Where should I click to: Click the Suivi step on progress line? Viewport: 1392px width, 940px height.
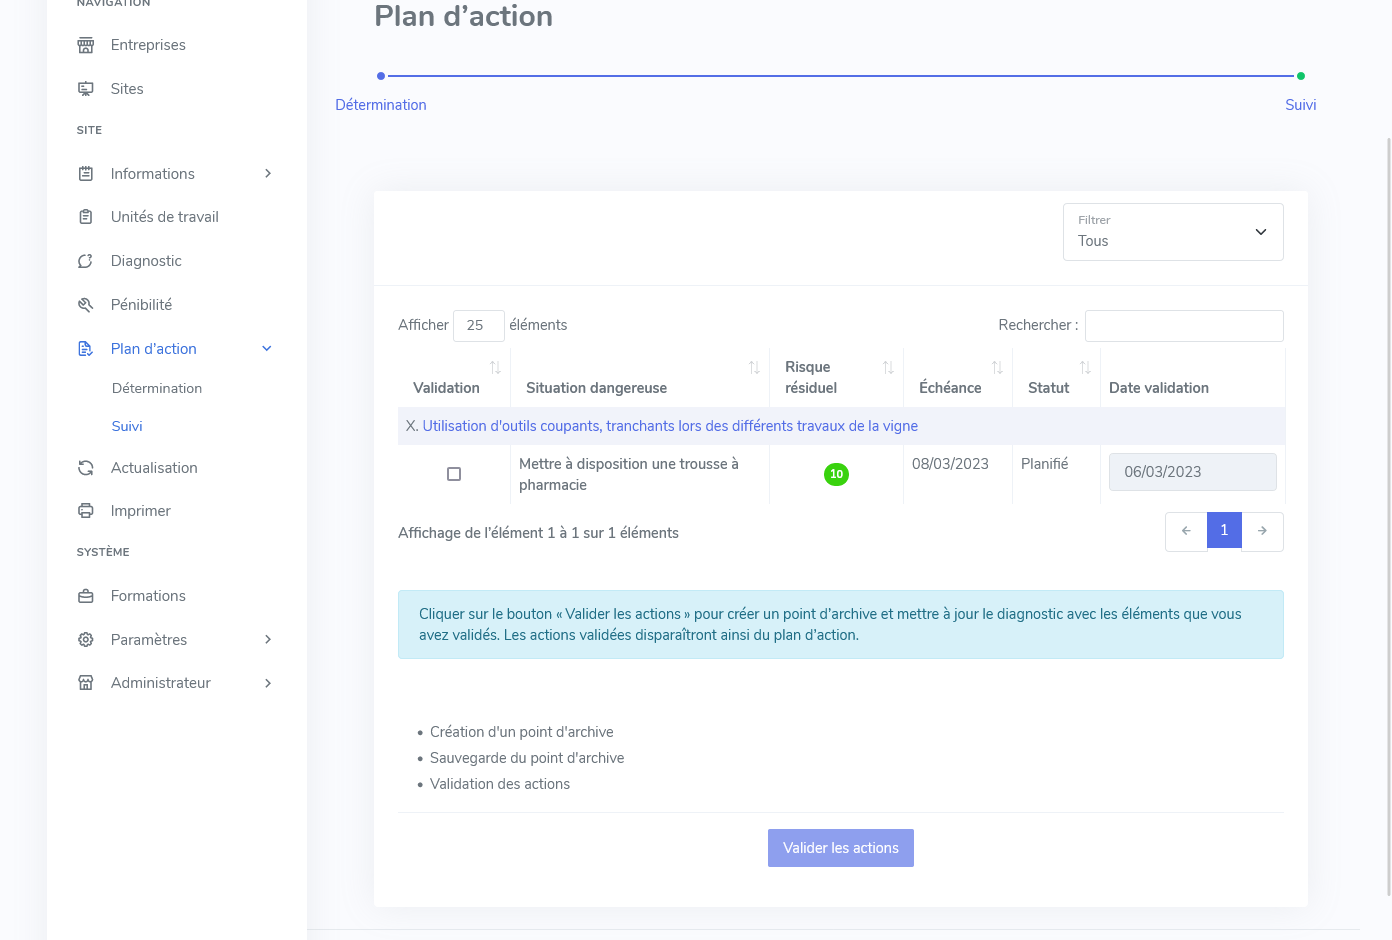pos(1300,104)
